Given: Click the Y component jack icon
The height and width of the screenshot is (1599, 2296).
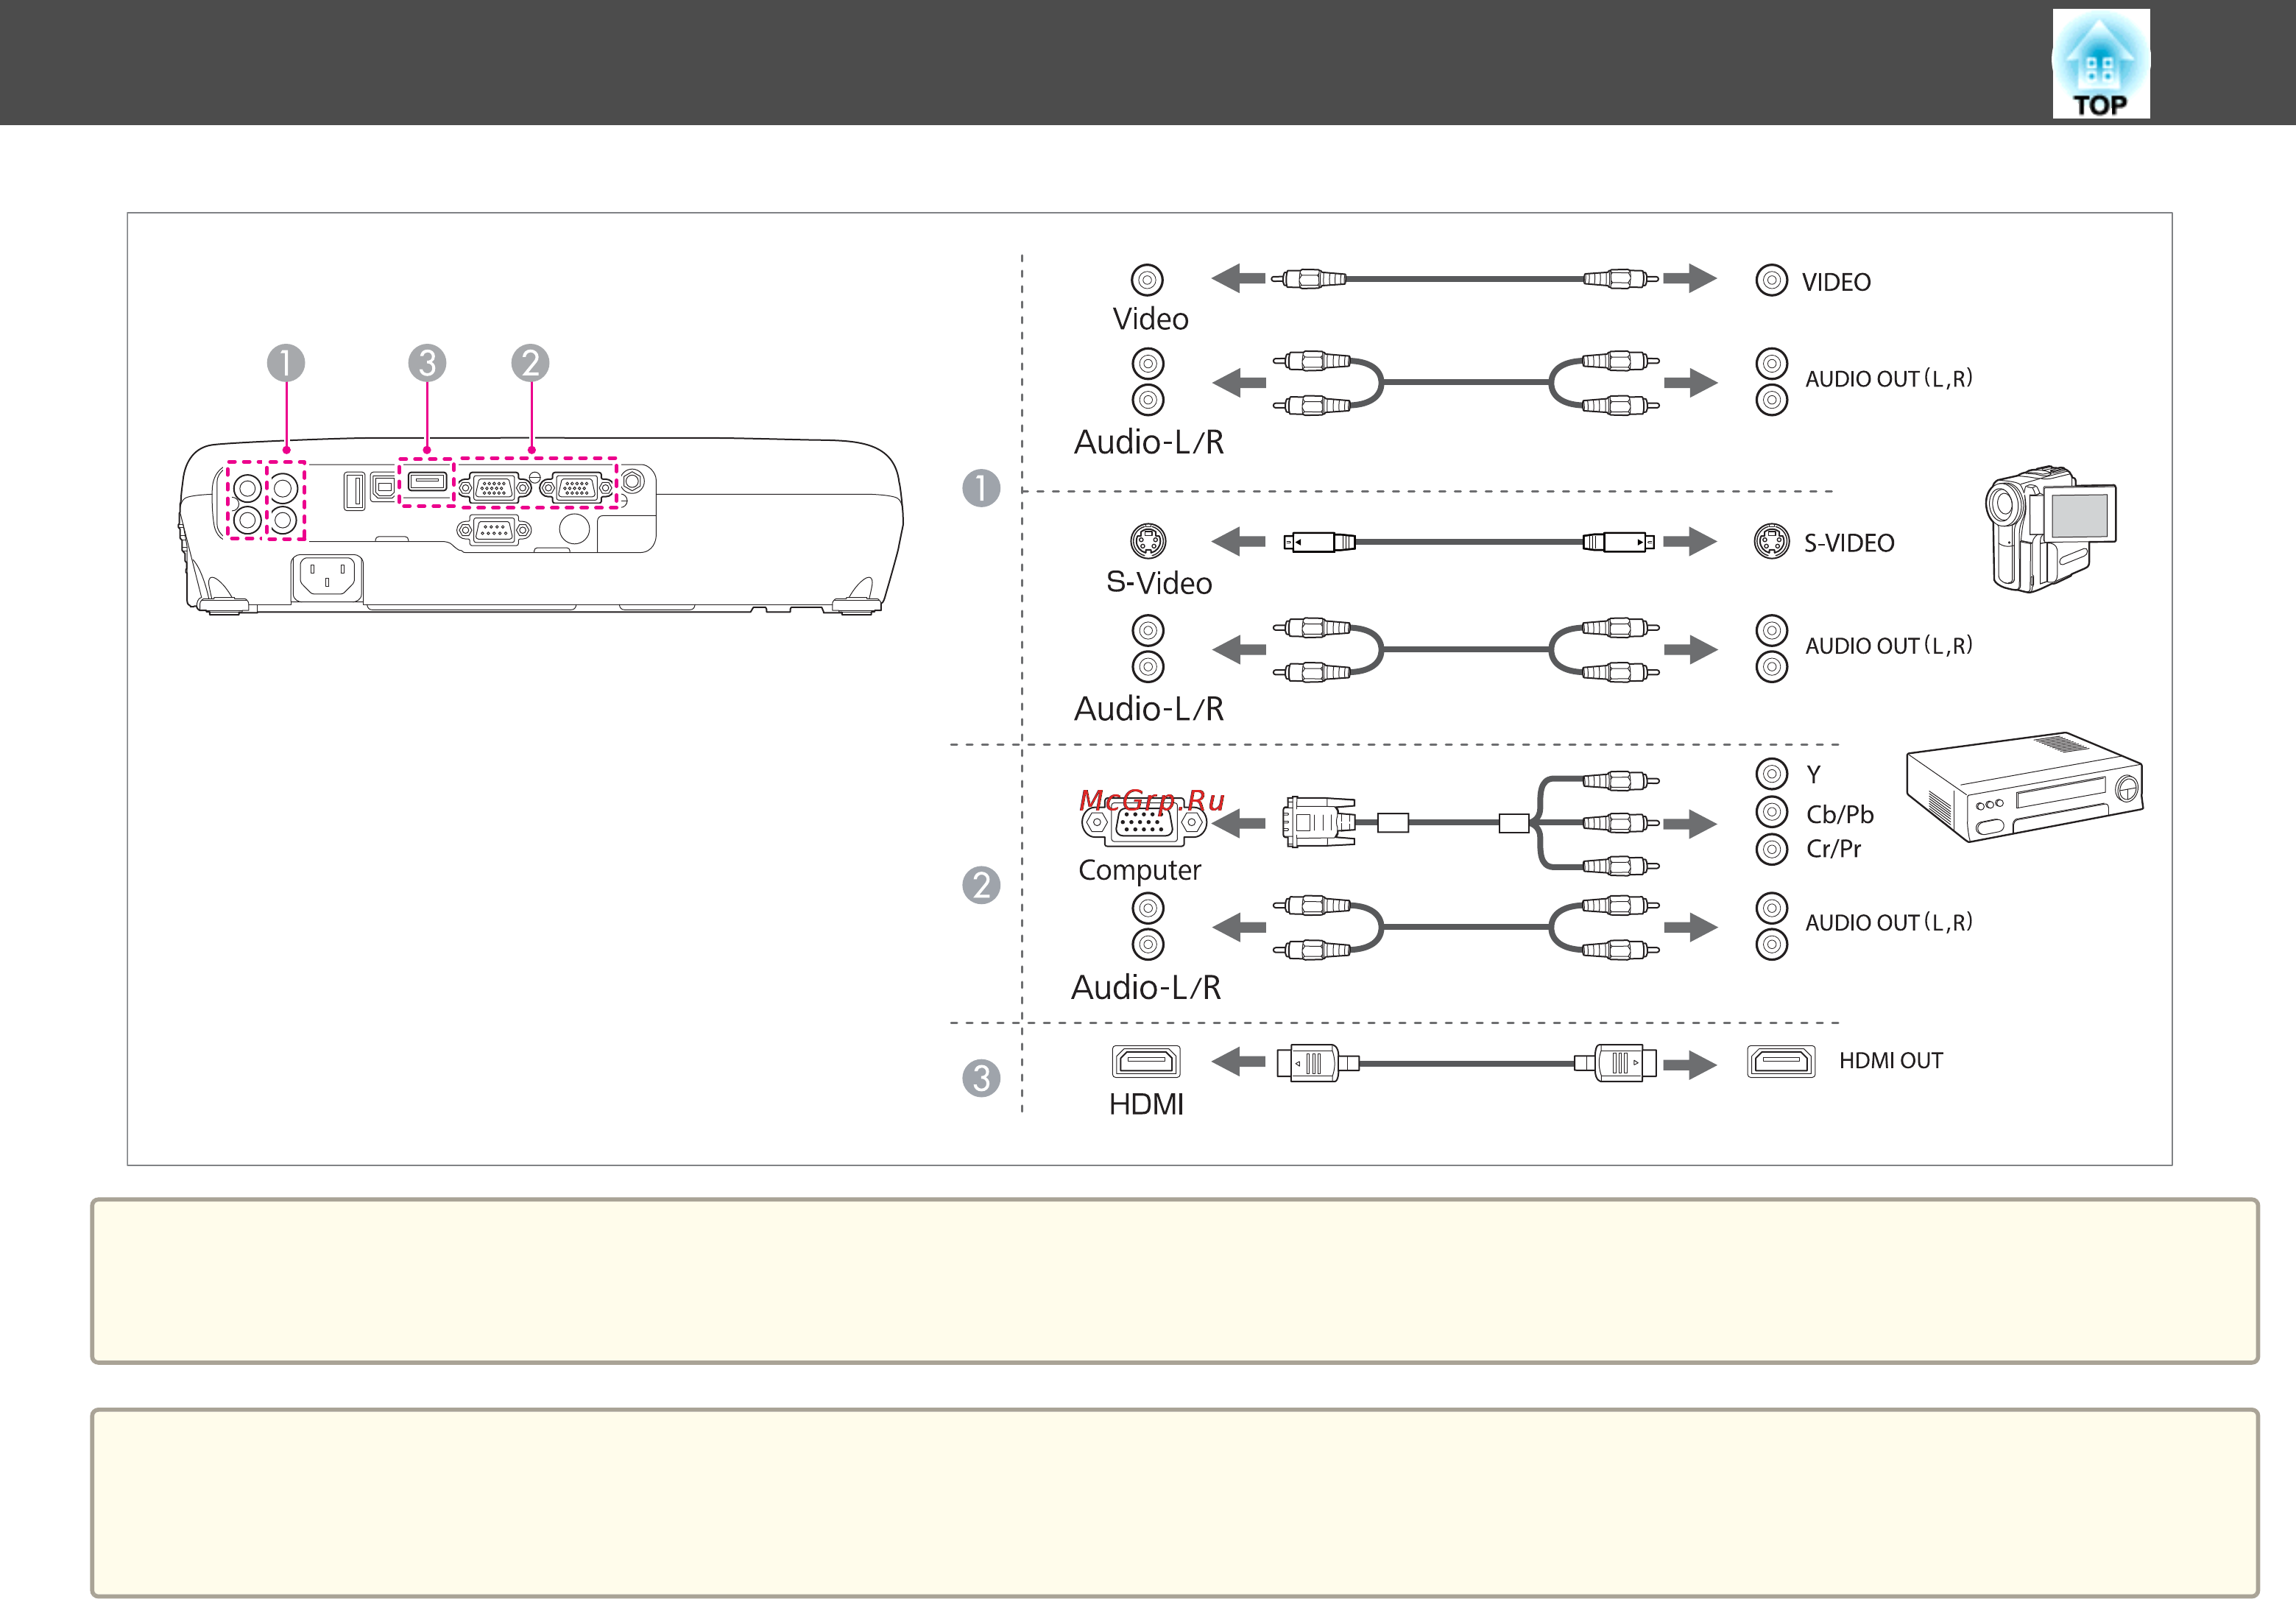Looking at the screenshot, I should click(x=1771, y=774).
